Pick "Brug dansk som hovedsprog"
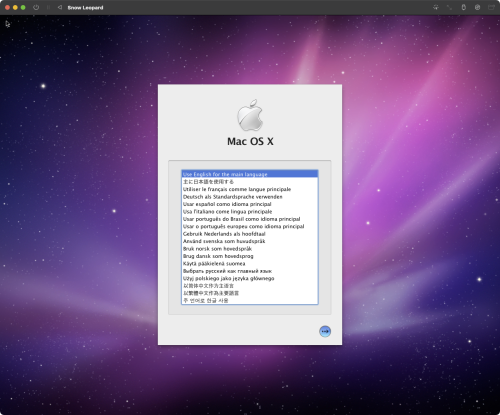500x415 pixels. [x=250, y=256]
